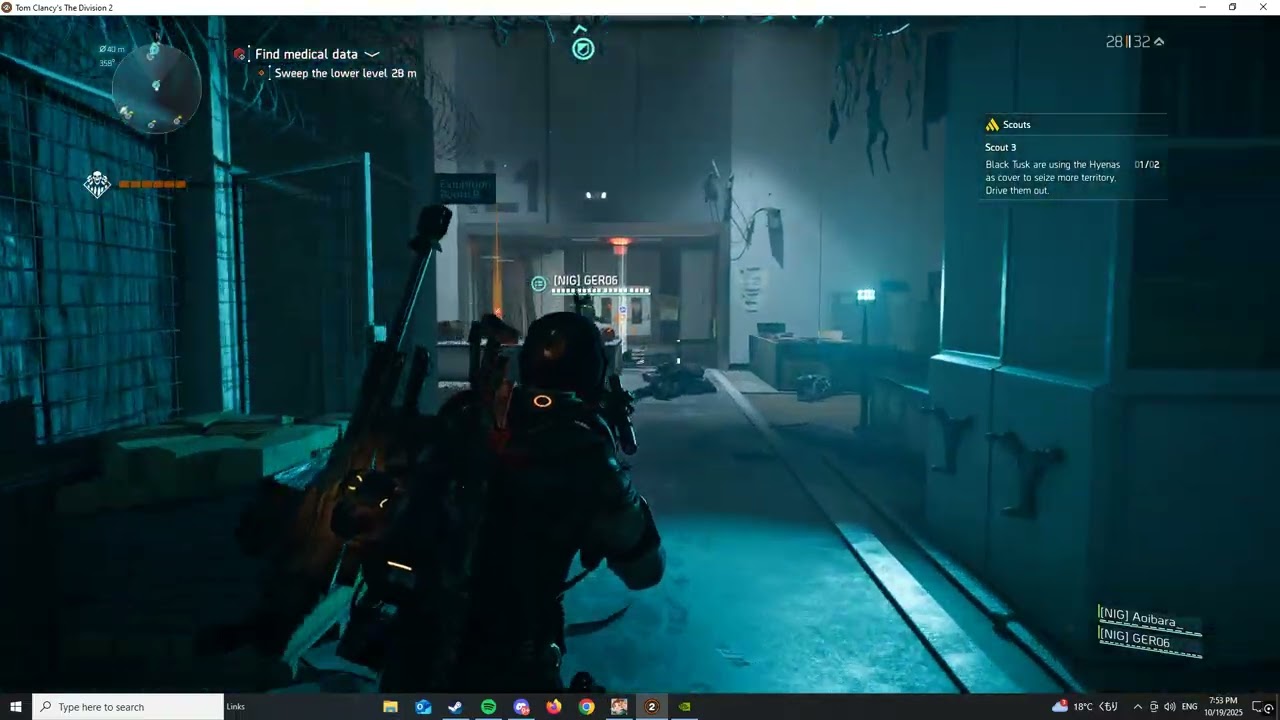The image size is (1280, 720).
Task: Open Outlook from the taskbar
Action: tap(423, 707)
